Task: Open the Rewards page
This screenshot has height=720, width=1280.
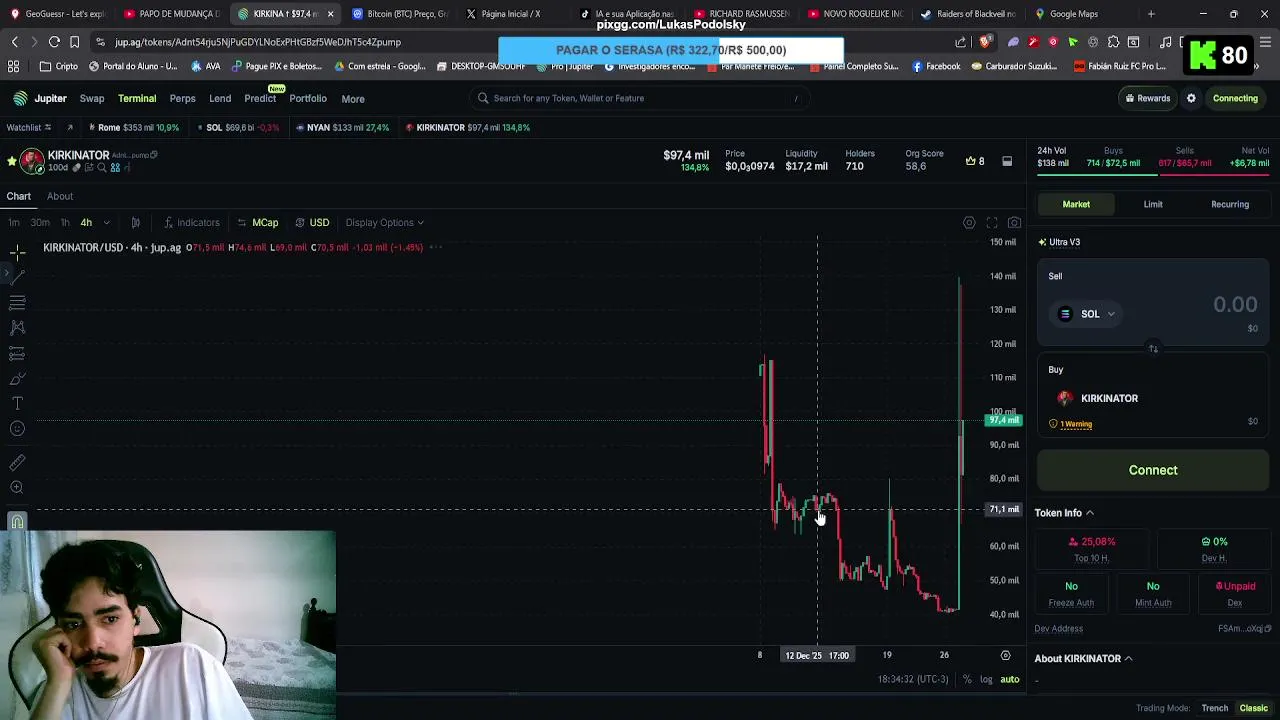Action: coord(1147,98)
